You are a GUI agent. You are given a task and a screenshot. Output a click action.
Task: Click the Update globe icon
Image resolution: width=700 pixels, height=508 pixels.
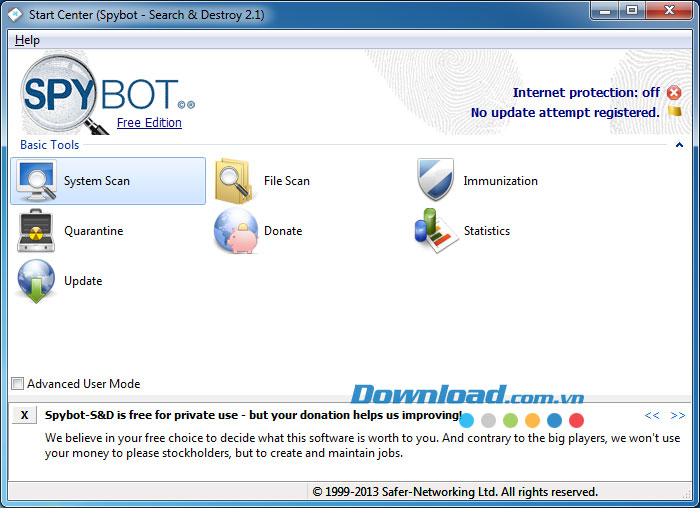[37, 281]
